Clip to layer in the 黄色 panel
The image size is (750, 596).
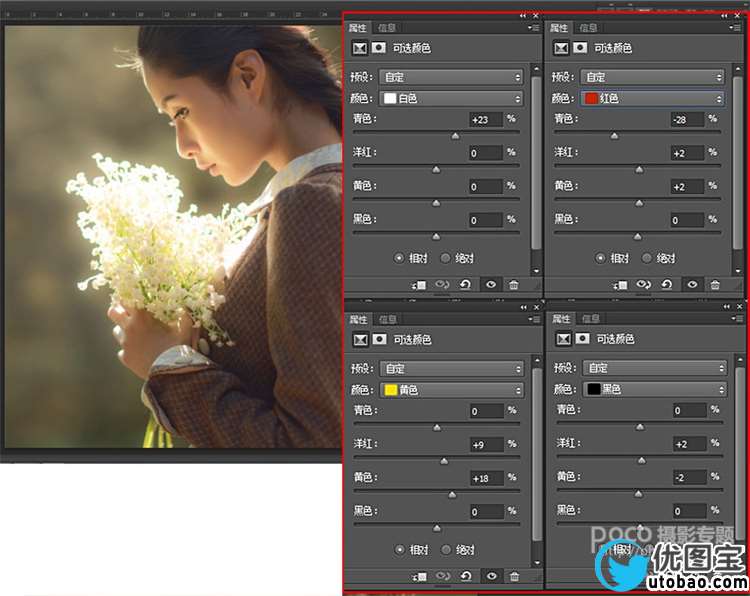click(419, 576)
